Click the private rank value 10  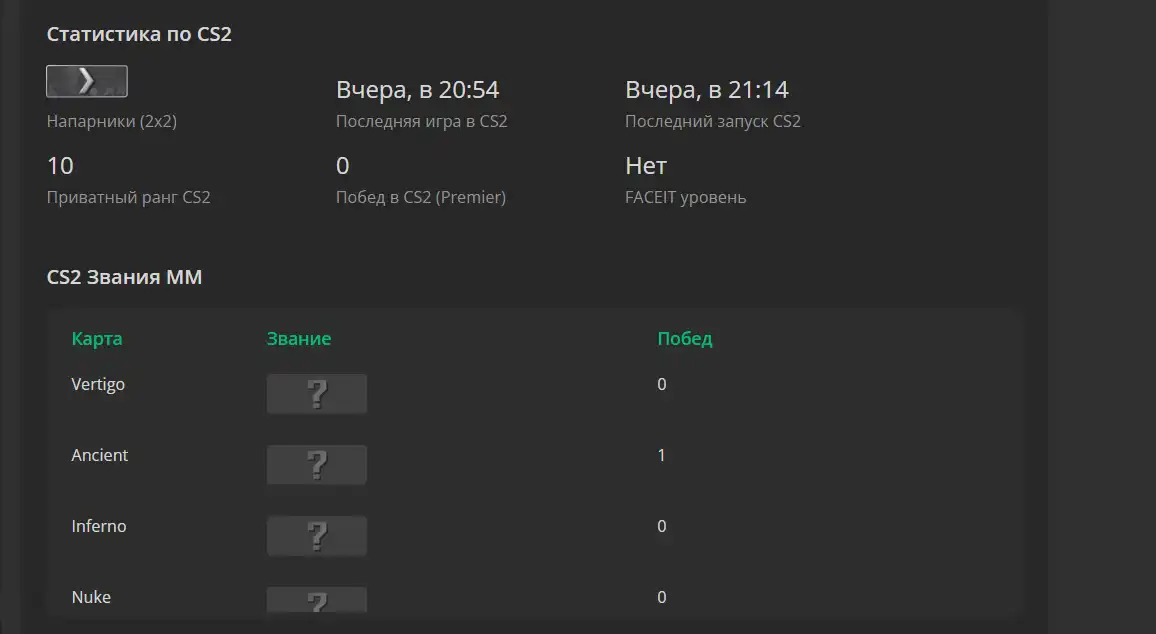click(60, 166)
